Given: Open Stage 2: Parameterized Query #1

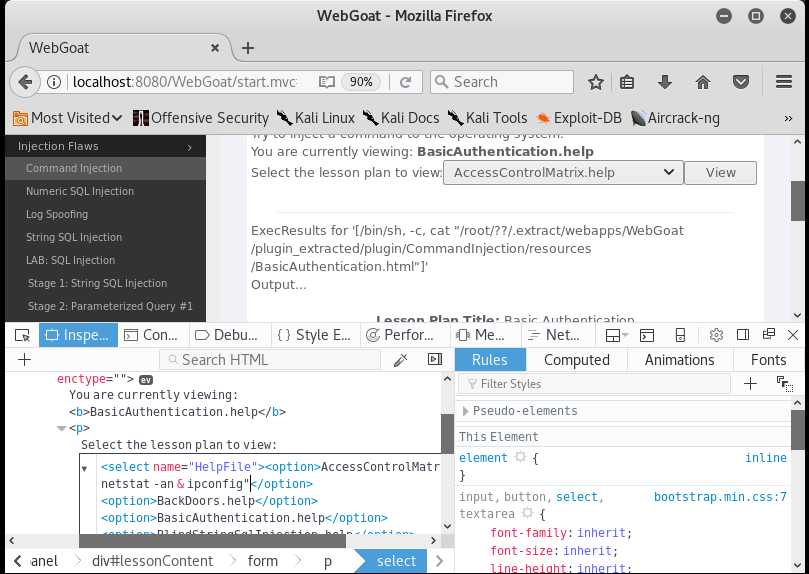Looking at the screenshot, I should coord(105,306).
